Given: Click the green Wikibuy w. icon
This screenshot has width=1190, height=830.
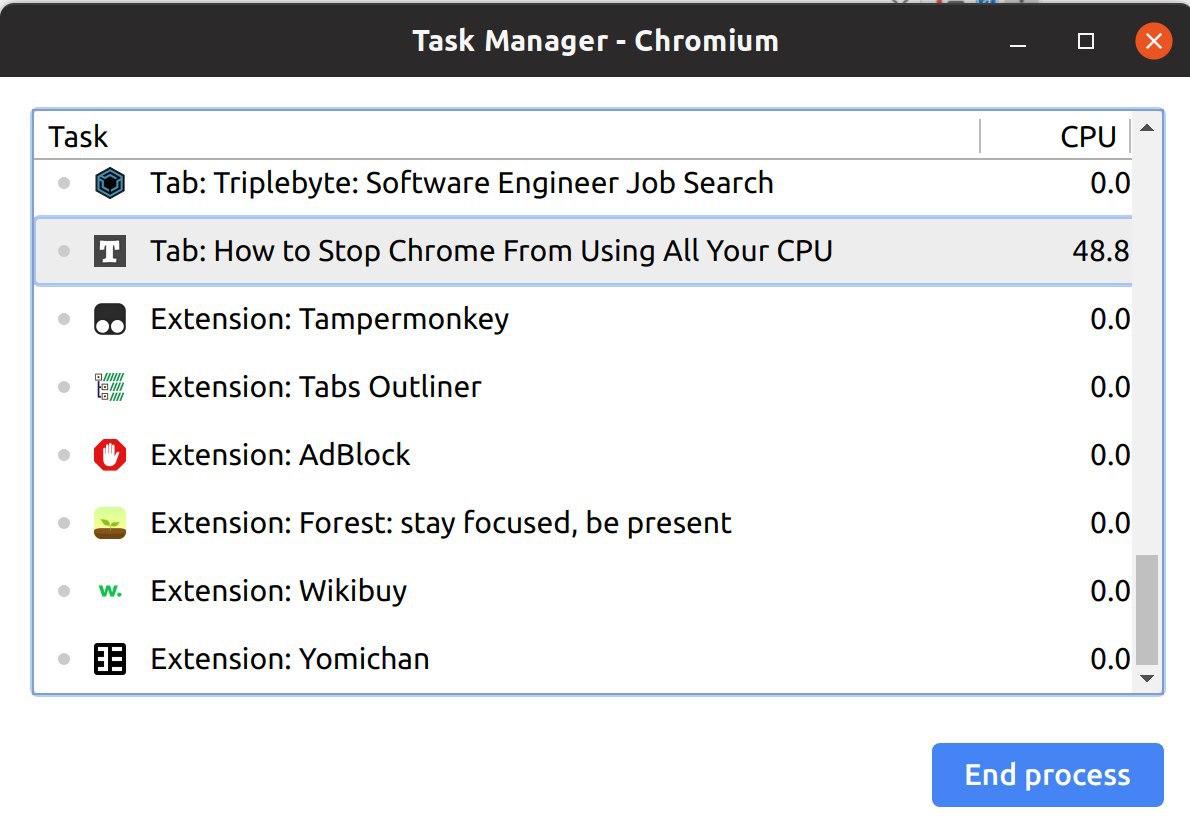Looking at the screenshot, I should pyautogui.click(x=110, y=590).
